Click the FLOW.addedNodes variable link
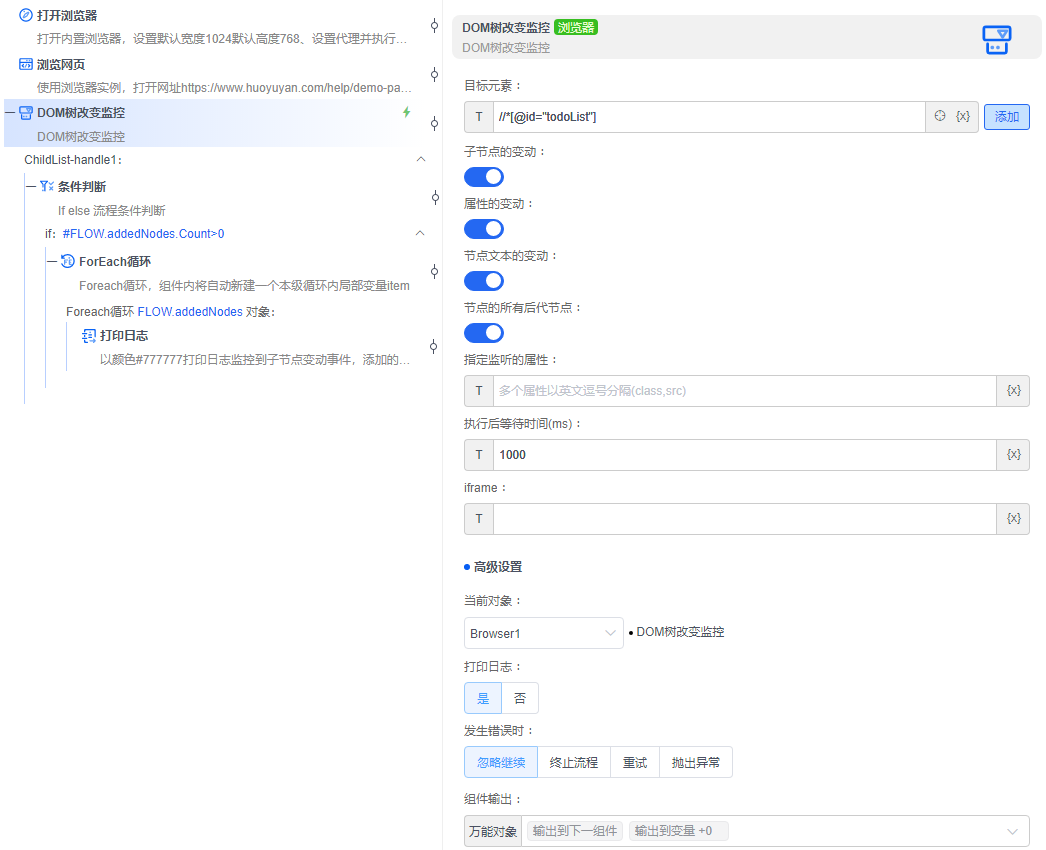Viewport: 1046px width, 850px height. click(x=190, y=310)
